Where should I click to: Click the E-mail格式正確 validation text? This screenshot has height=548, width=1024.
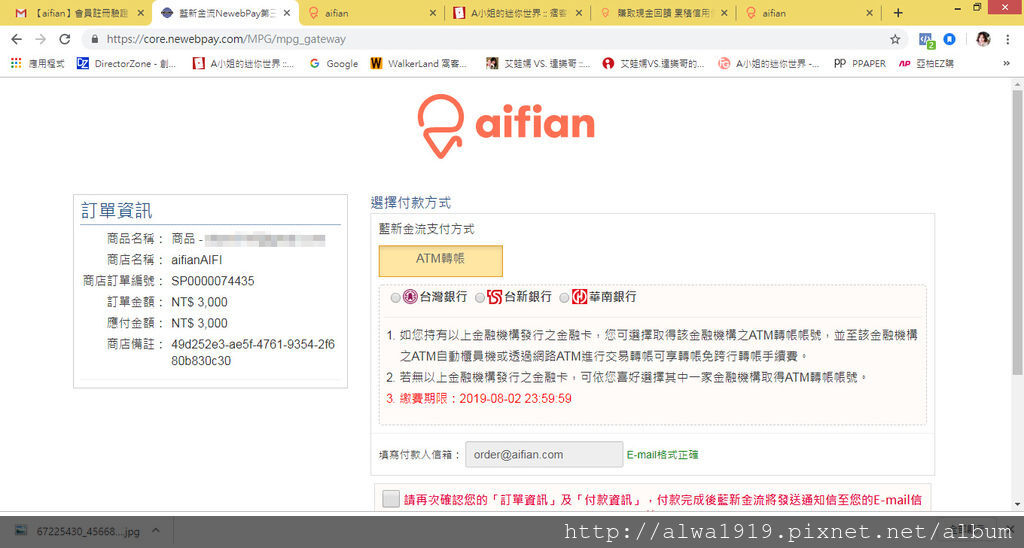coord(662,455)
